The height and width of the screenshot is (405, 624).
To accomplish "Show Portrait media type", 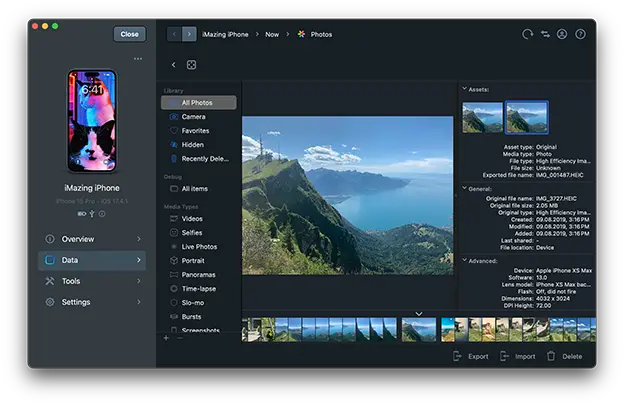I will (x=199, y=261).
